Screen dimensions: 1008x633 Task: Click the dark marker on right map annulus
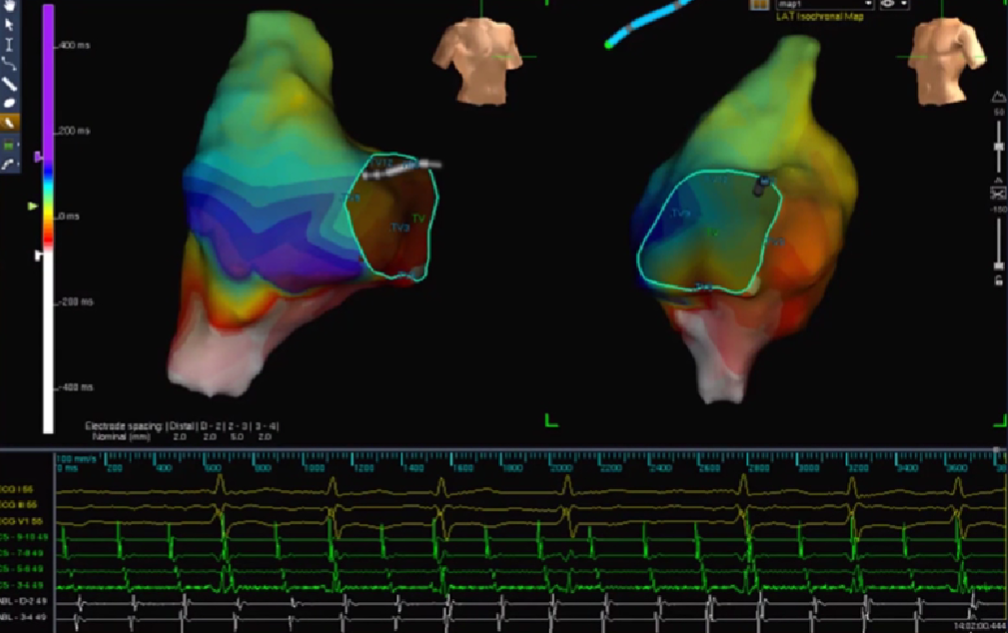click(761, 186)
